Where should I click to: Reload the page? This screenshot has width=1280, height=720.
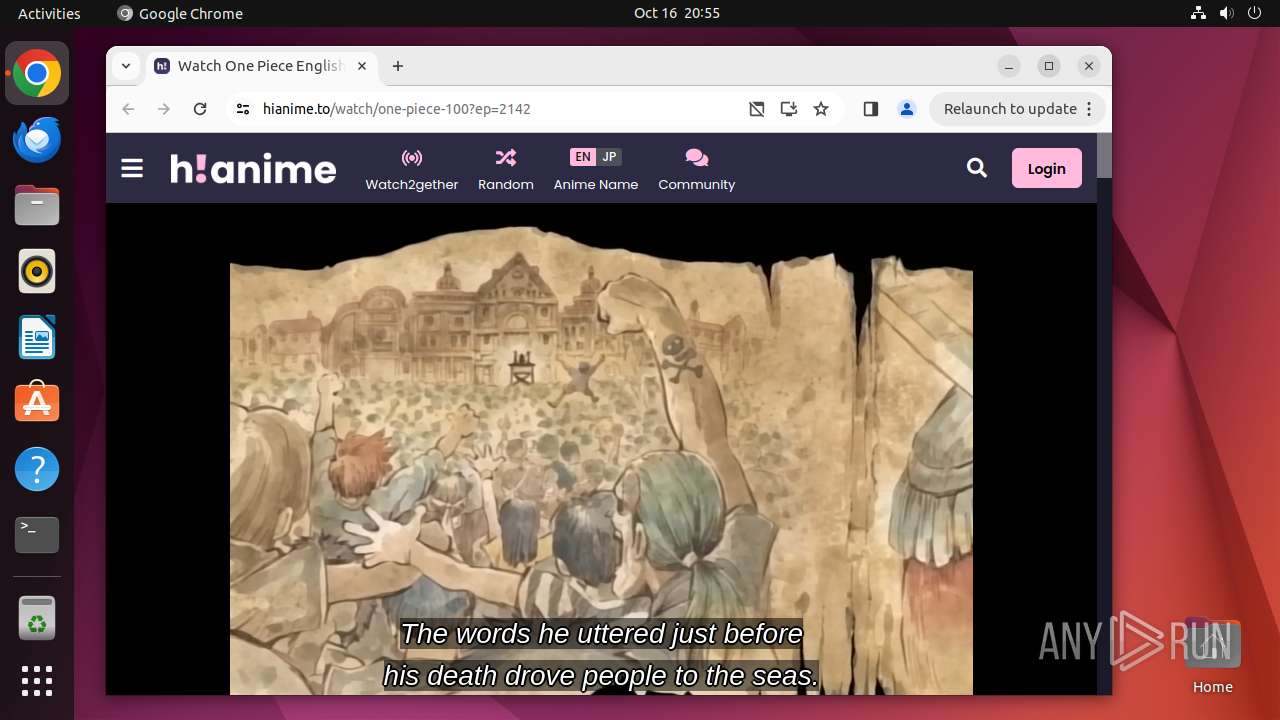[200, 109]
